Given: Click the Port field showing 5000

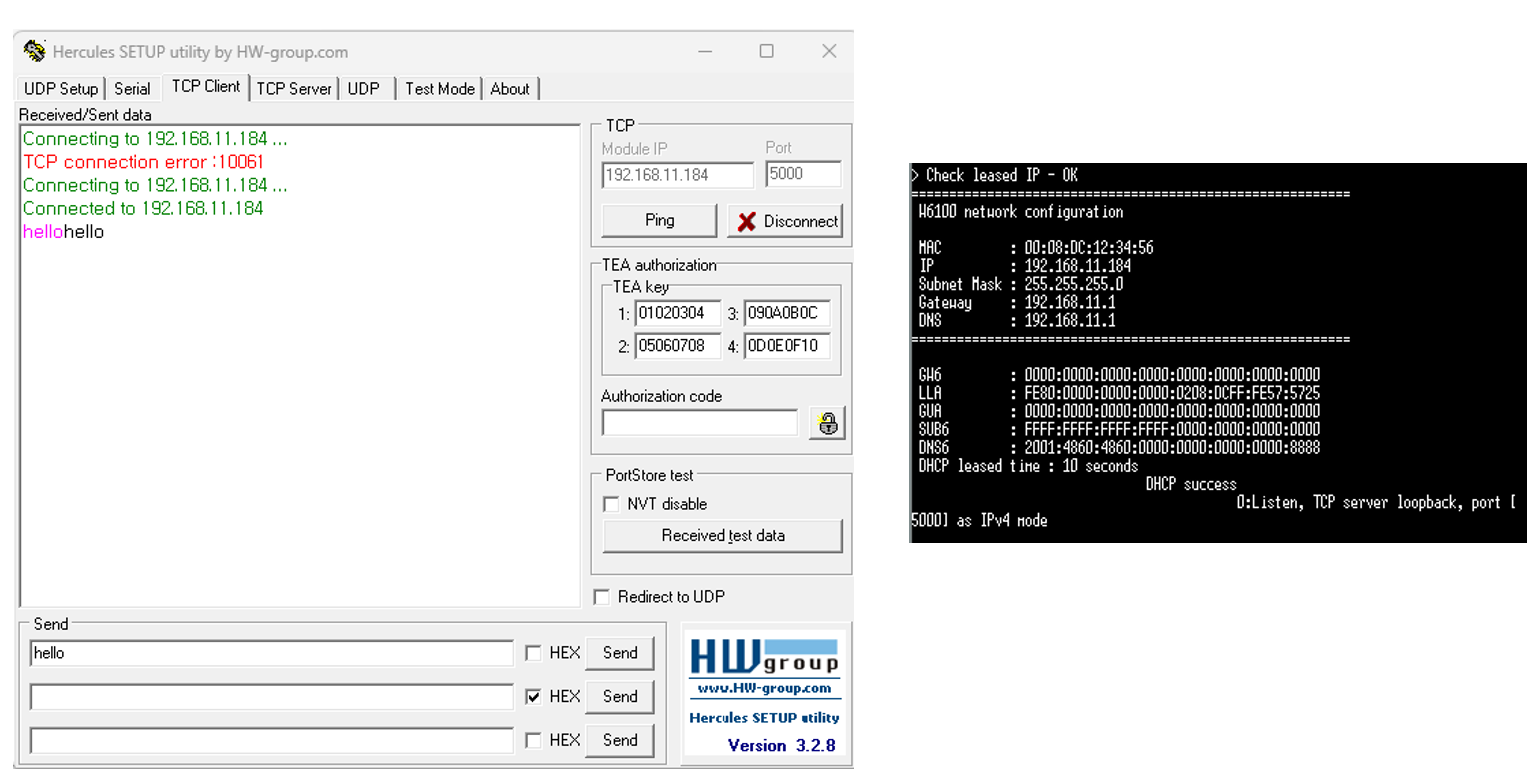Looking at the screenshot, I should pyautogui.click(x=803, y=174).
